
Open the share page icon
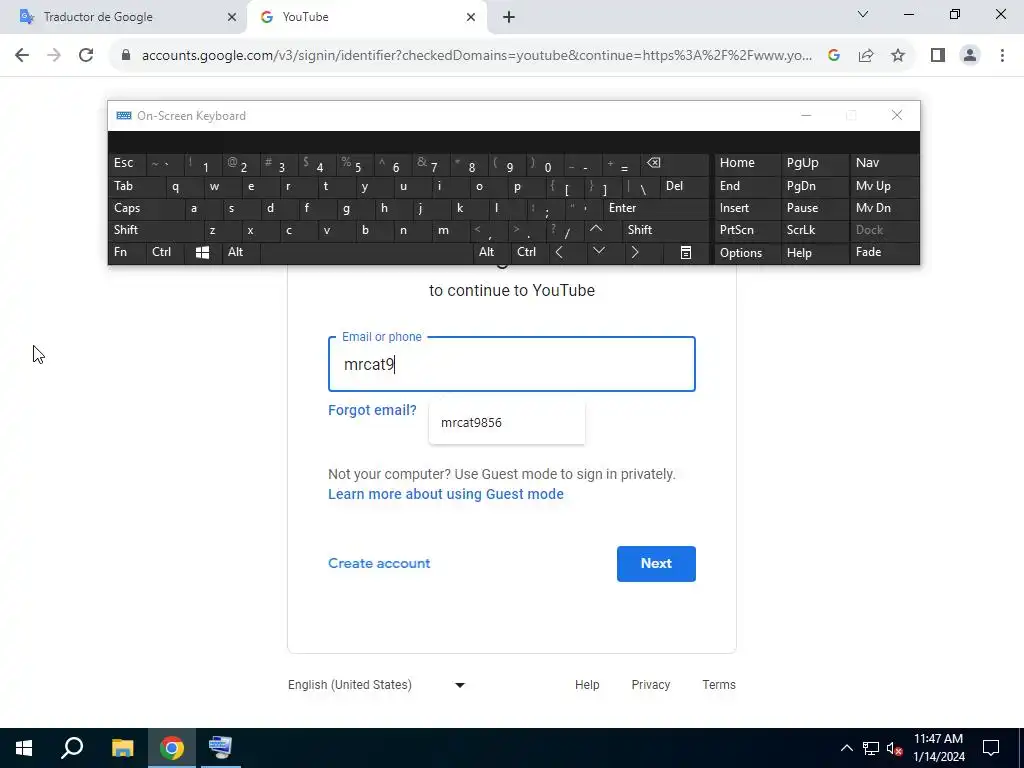pyautogui.click(x=866, y=55)
